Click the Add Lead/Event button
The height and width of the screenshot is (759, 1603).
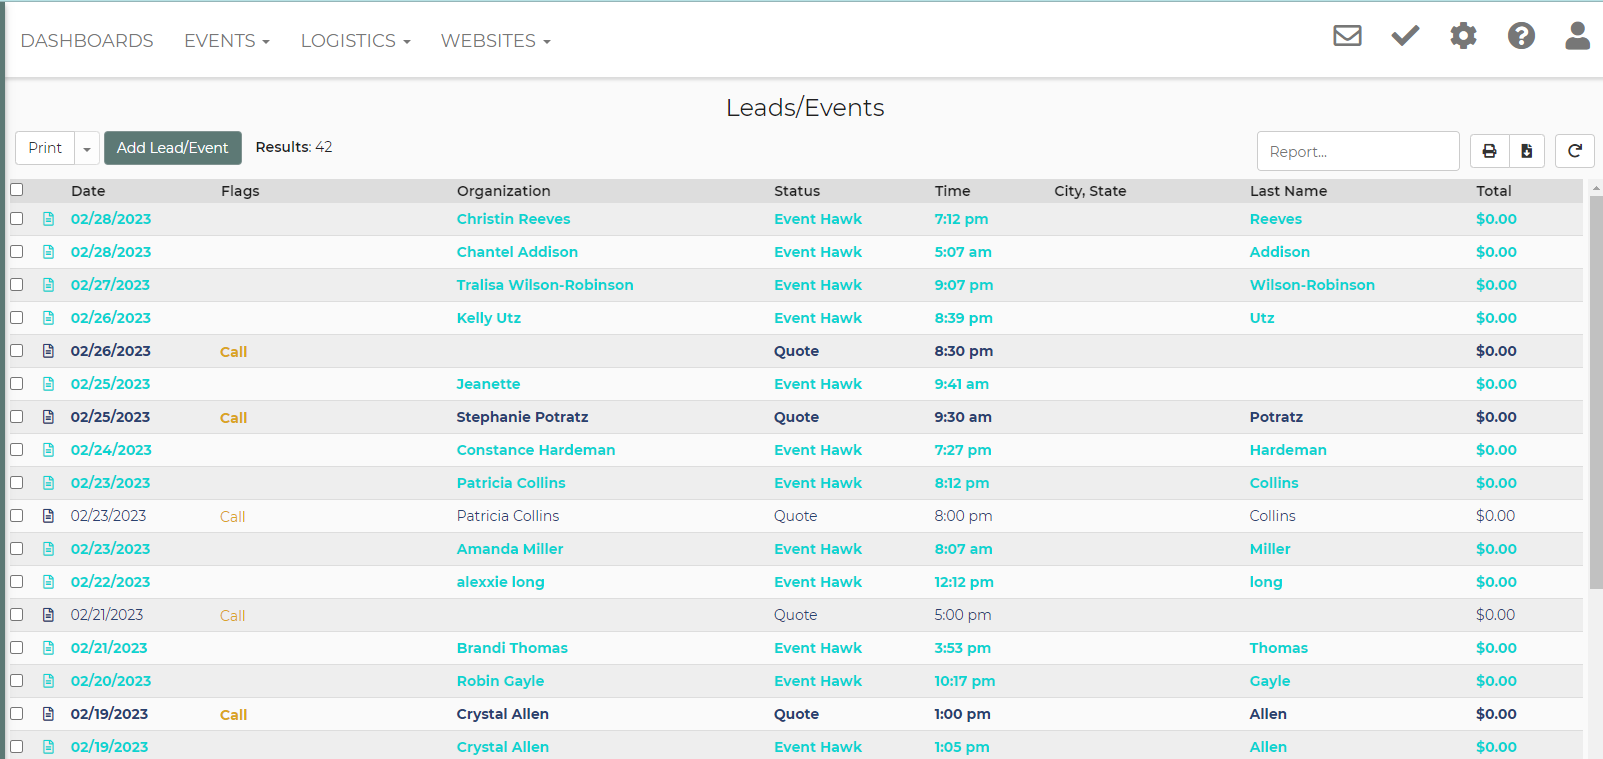pyautogui.click(x=172, y=148)
